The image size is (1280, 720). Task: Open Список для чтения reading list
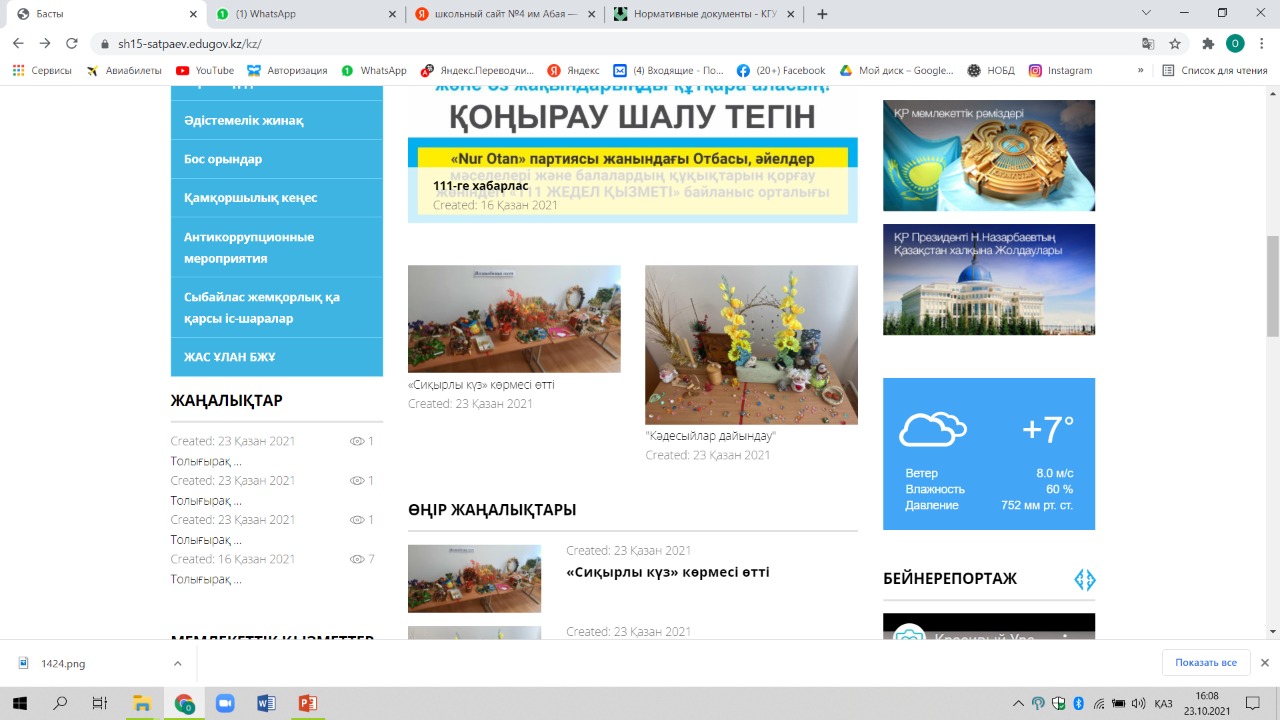pyautogui.click(x=1214, y=71)
